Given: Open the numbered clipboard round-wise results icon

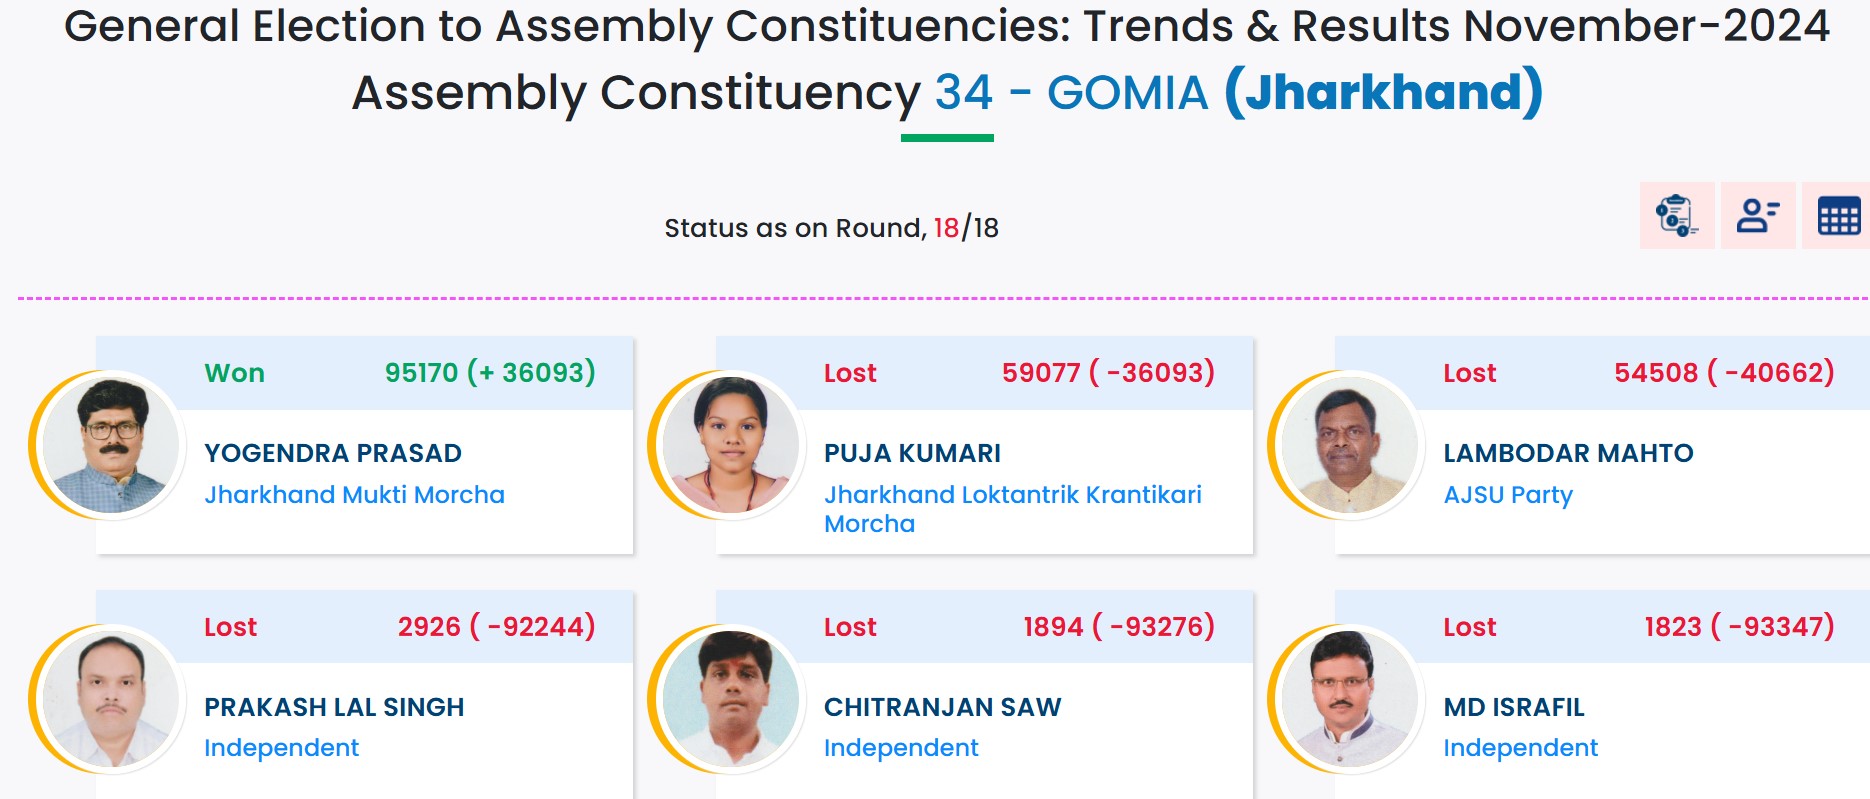Looking at the screenshot, I should coord(1677,215).
